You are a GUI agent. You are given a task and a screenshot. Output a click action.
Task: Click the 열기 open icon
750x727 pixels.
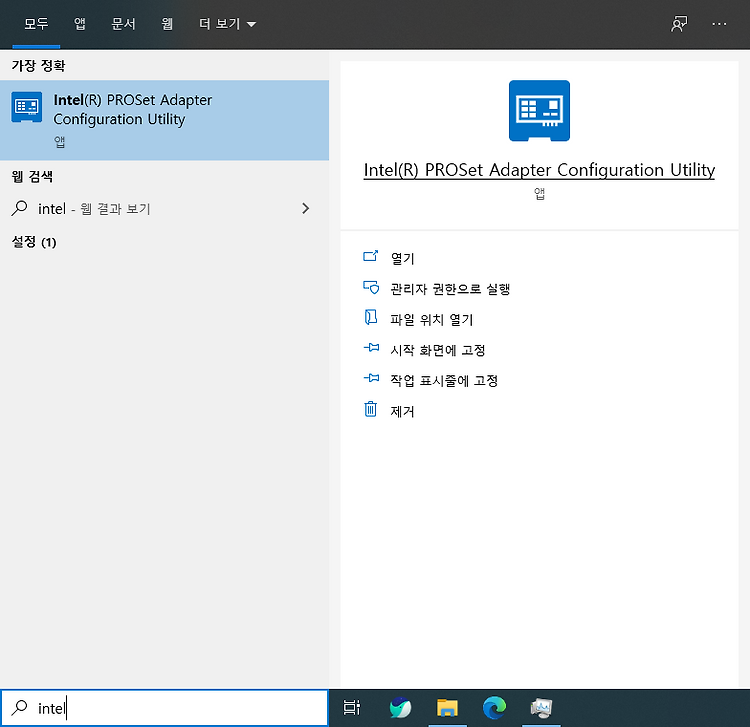tap(371, 256)
